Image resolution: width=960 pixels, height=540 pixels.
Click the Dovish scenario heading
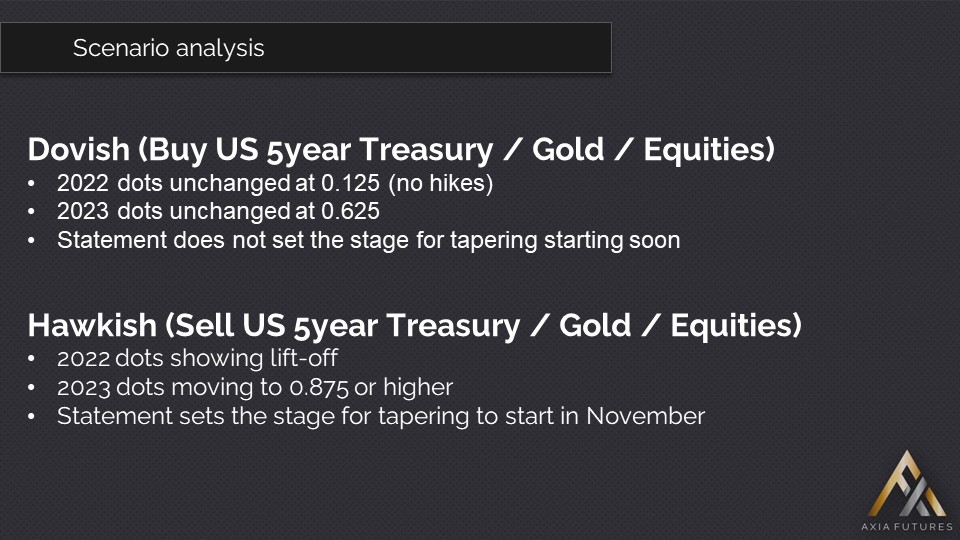401,149
